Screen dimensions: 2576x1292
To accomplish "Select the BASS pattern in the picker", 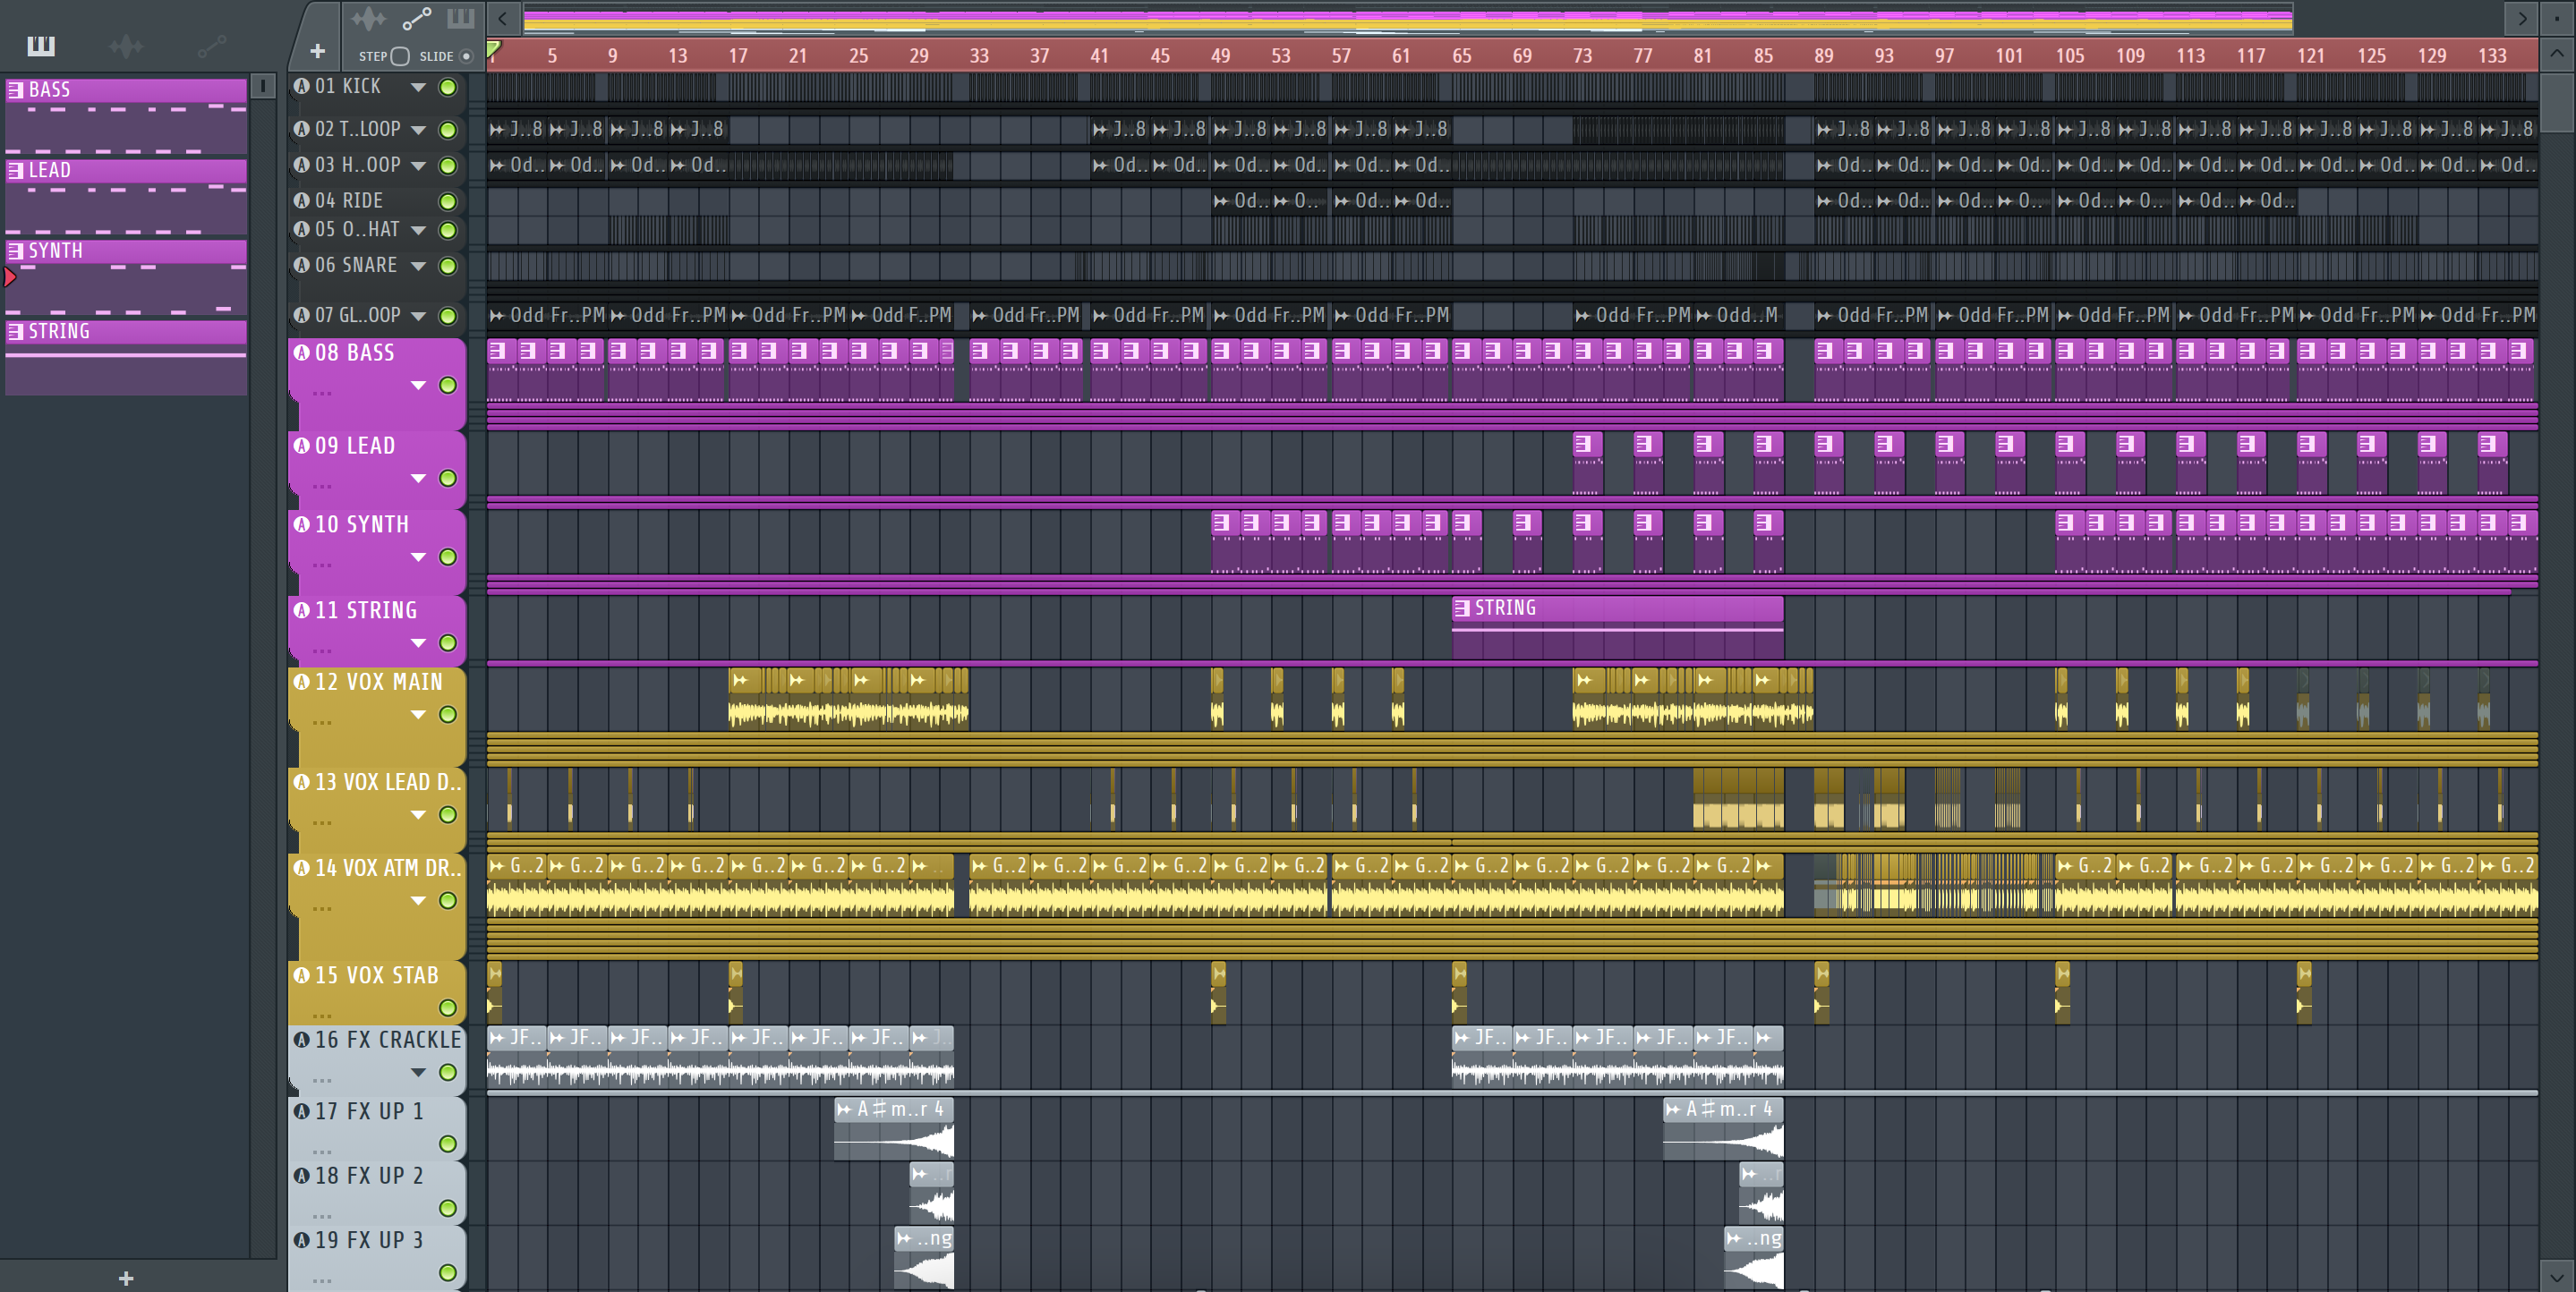I will click(x=126, y=115).
